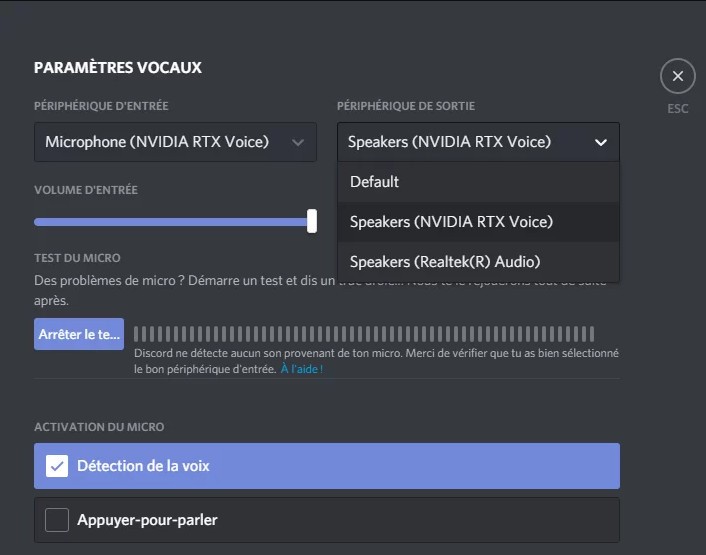The height and width of the screenshot is (555, 706).
Task: Select the Appuyer-pour-parler label text
Action: coord(147,520)
